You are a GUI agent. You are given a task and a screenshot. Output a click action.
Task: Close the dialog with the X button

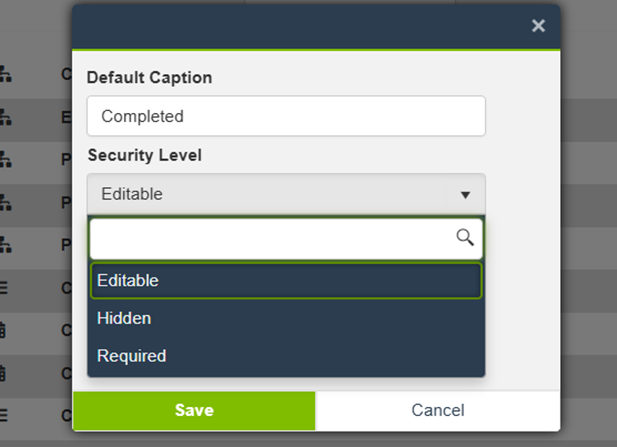538,26
